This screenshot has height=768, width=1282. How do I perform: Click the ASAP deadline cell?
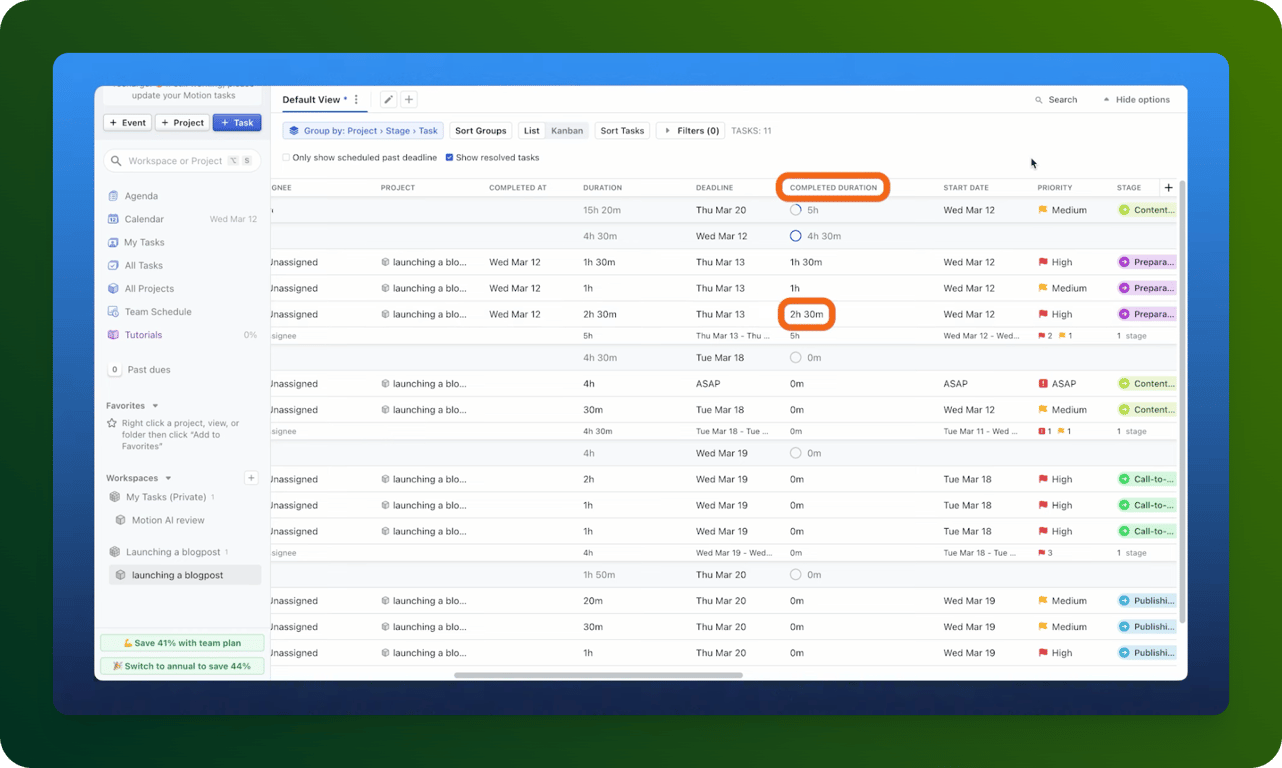tap(708, 384)
